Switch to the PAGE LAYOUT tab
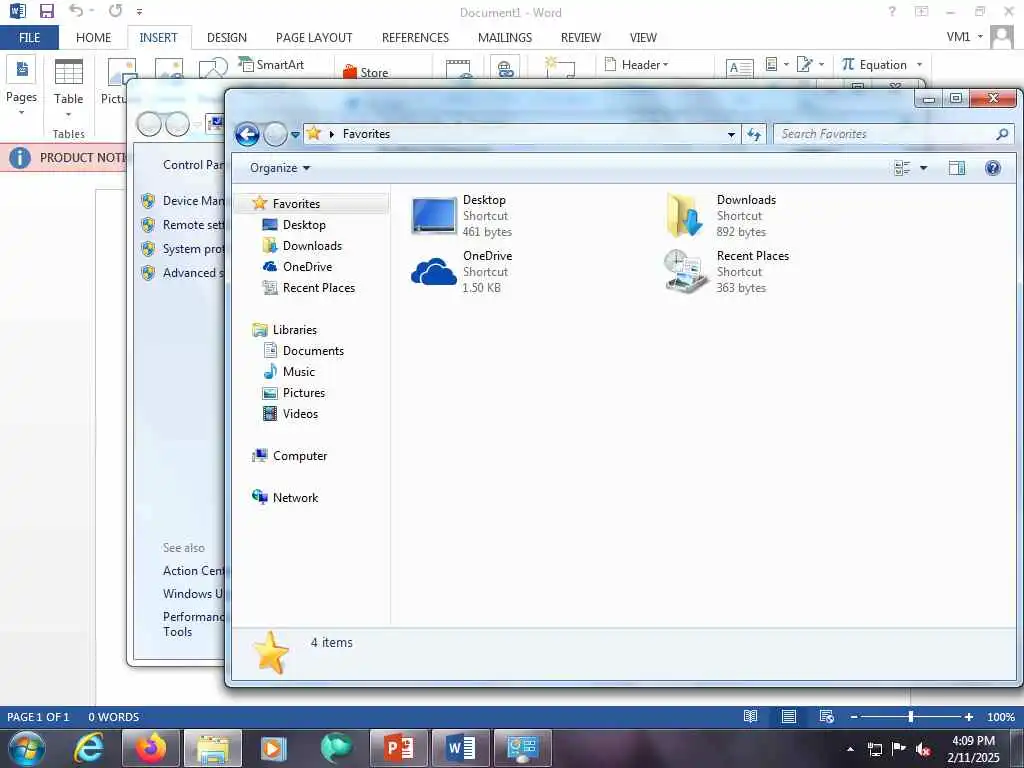Screen dimensions: 1024x768 coord(313,37)
